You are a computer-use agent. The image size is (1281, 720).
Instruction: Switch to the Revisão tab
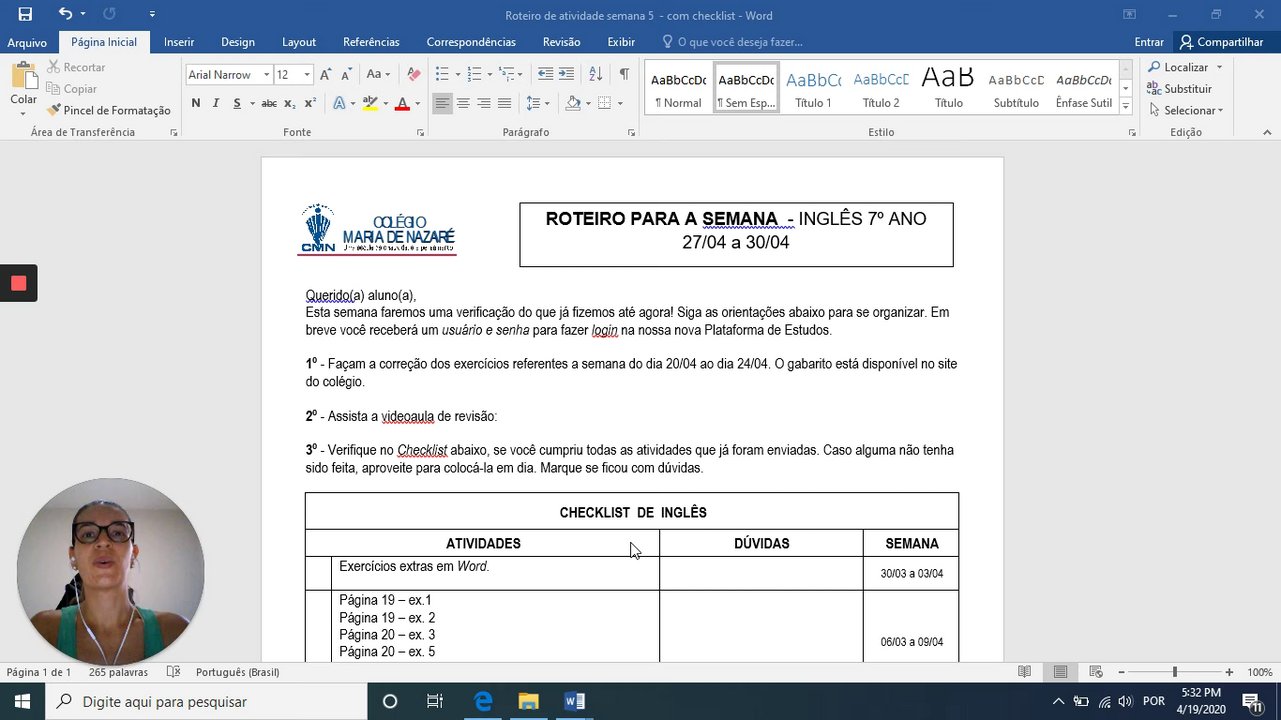click(562, 42)
